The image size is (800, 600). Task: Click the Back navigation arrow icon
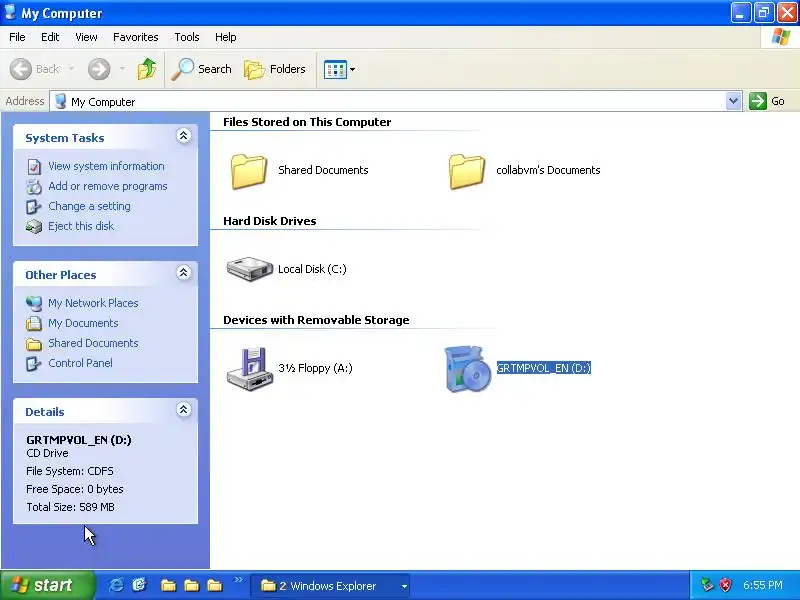coord(20,69)
